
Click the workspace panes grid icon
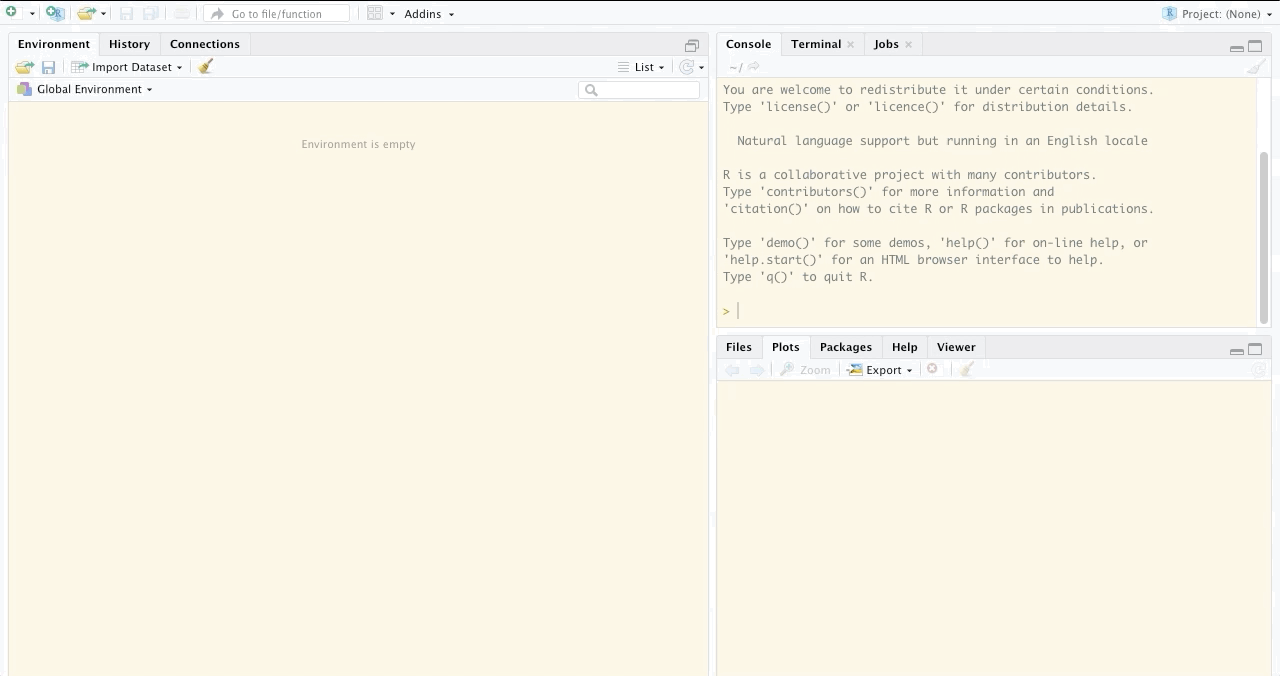point(375,14)
